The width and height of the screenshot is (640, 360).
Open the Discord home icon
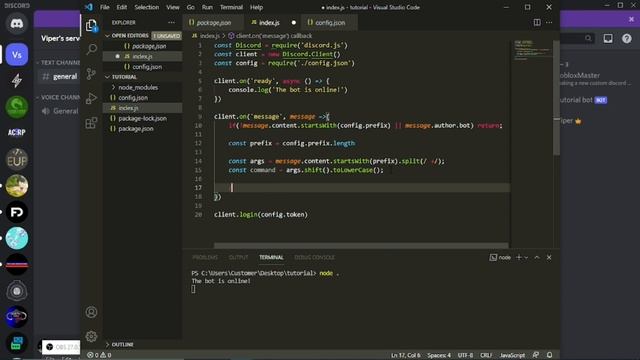17,24
